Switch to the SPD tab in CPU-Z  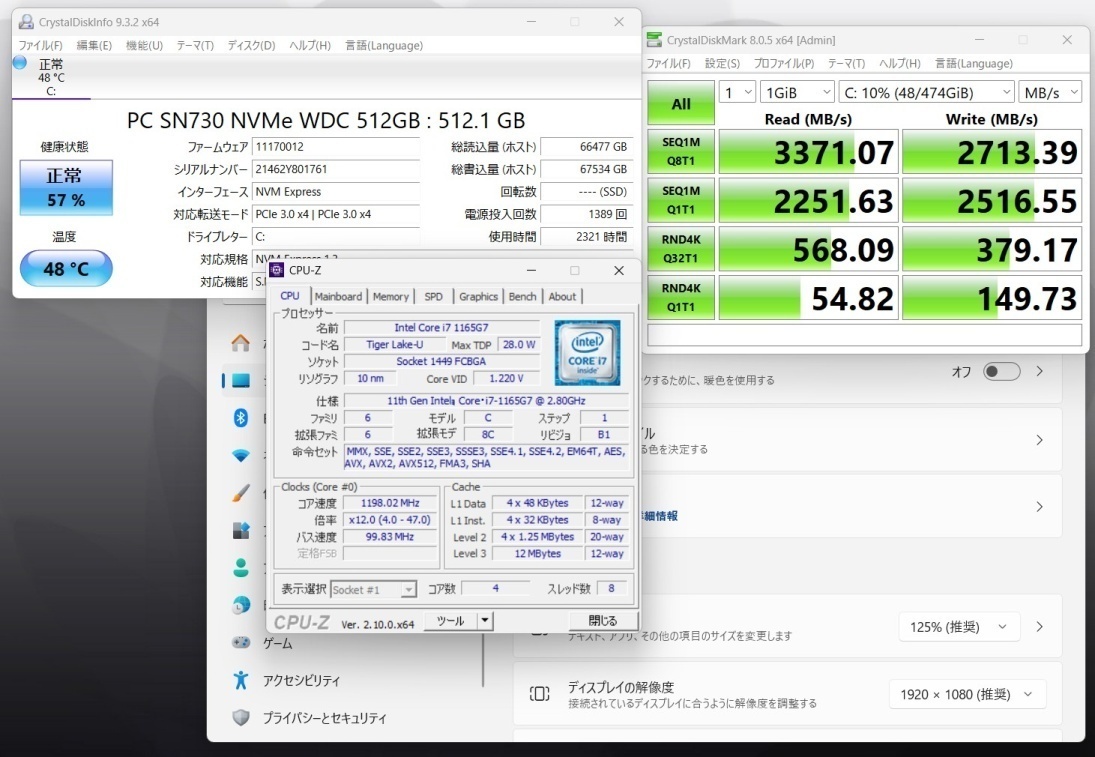434,296
